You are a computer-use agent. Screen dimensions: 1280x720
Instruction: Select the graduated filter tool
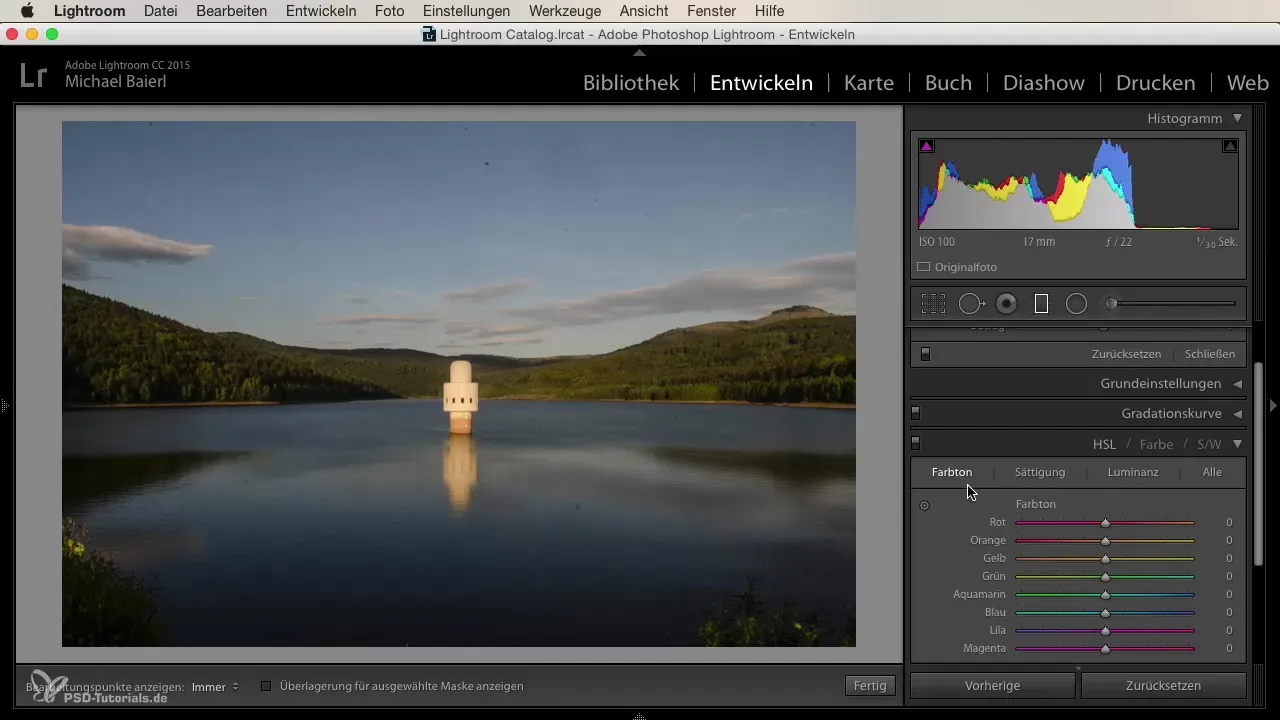(1041, 304)
